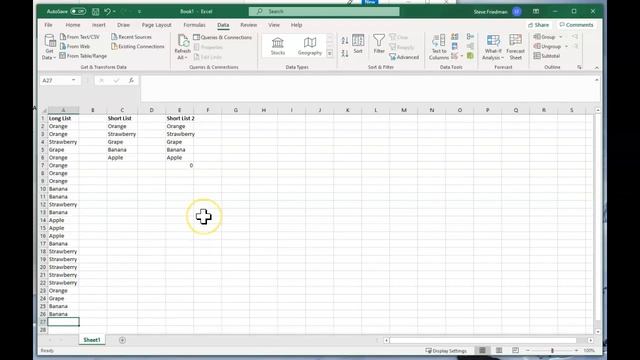Image resolution: width=640 pixels, height=360 pixels.
Task: Click the horizontal scrollbar right arrow
Action: 590,340
